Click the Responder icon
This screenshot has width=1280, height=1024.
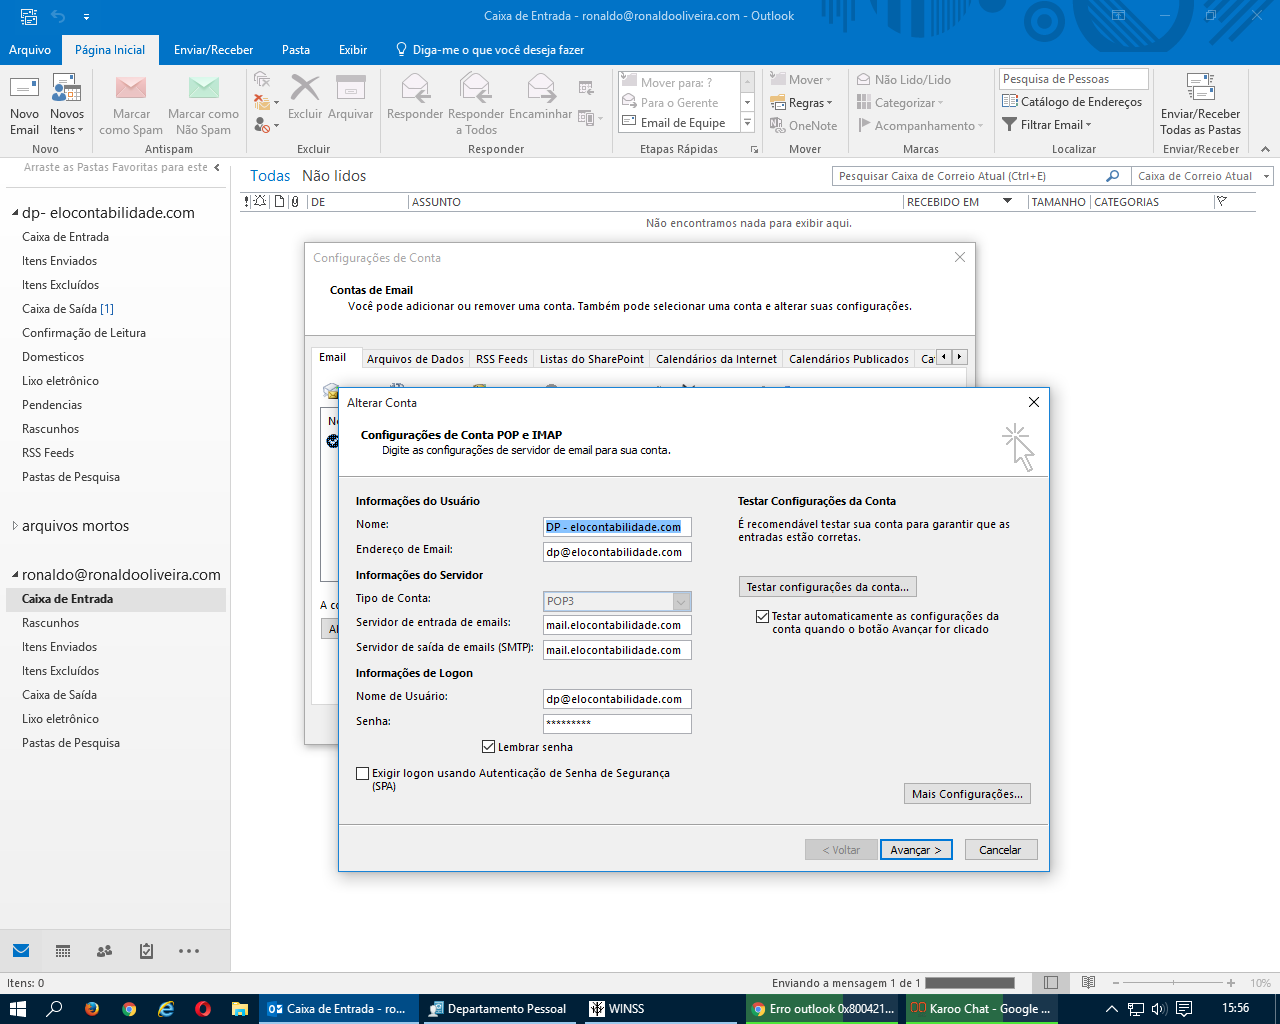415,89
